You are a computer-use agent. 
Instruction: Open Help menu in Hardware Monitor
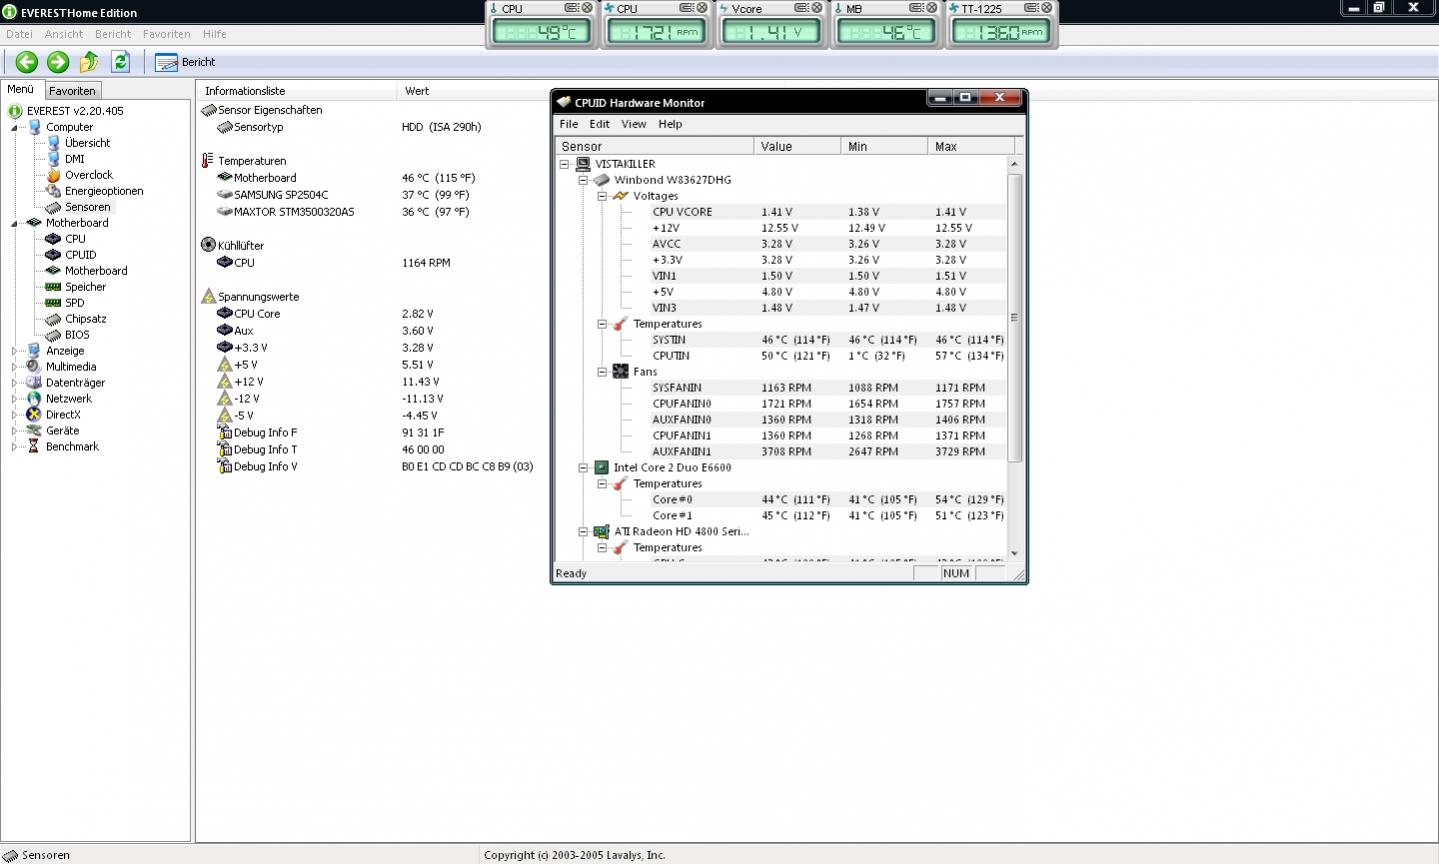pos(670,124)
